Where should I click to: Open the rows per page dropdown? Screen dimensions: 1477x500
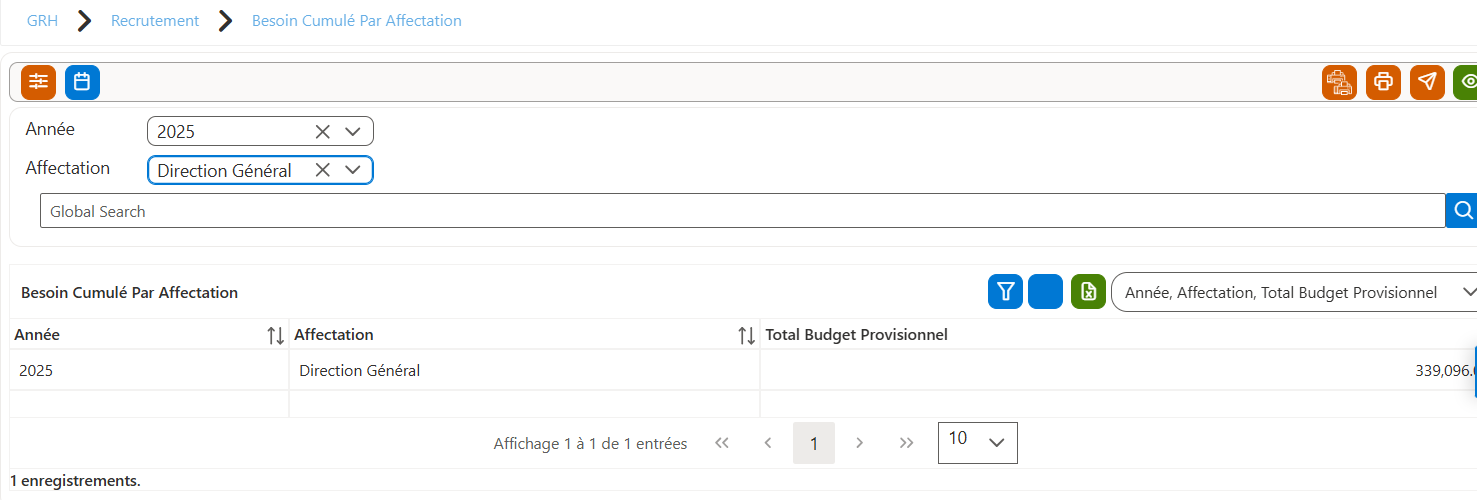coord(977,443)
